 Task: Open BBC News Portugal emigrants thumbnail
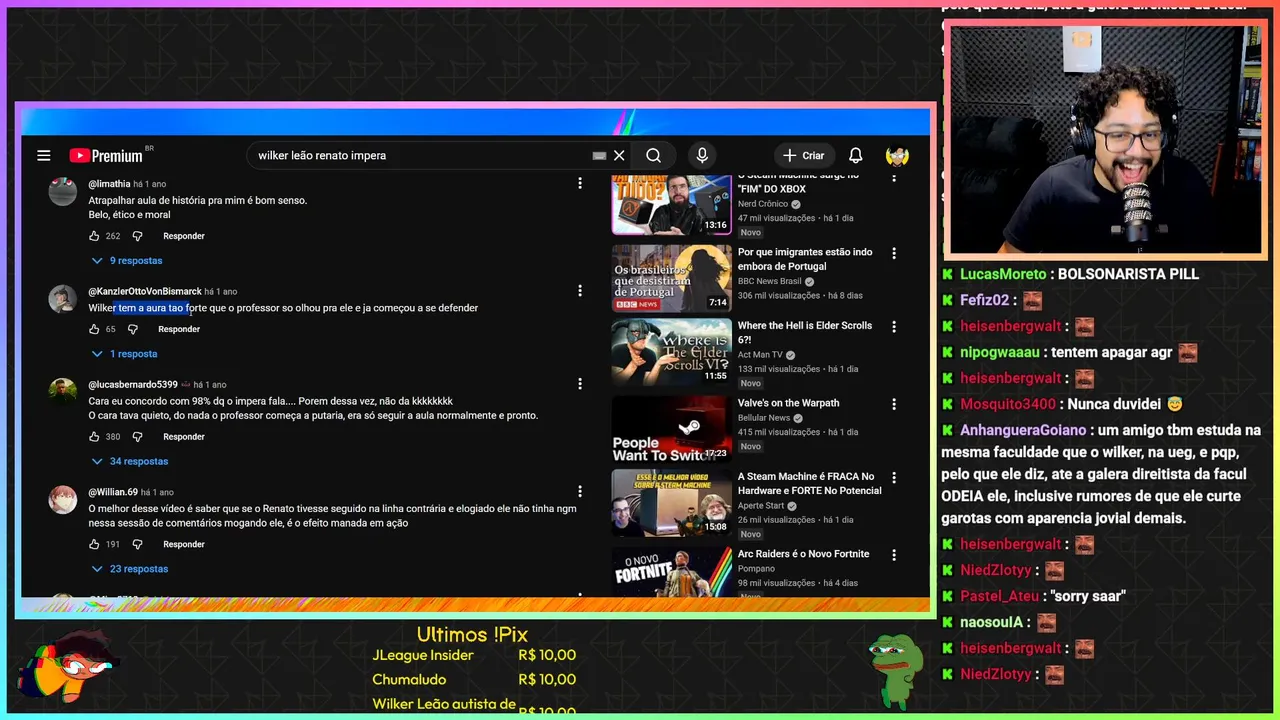[671, 278]
